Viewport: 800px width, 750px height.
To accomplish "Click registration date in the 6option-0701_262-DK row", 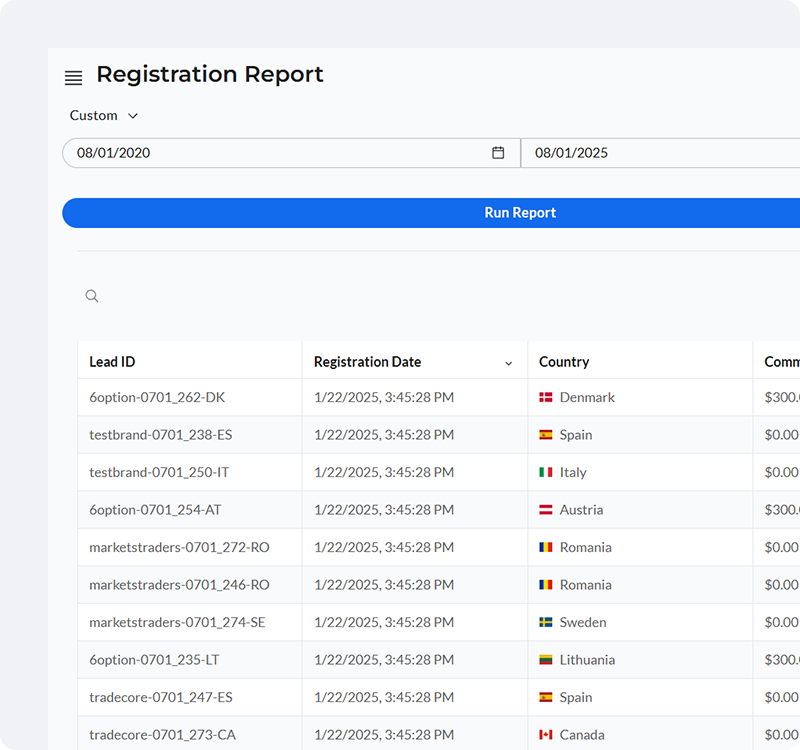I will coord(384,397).
